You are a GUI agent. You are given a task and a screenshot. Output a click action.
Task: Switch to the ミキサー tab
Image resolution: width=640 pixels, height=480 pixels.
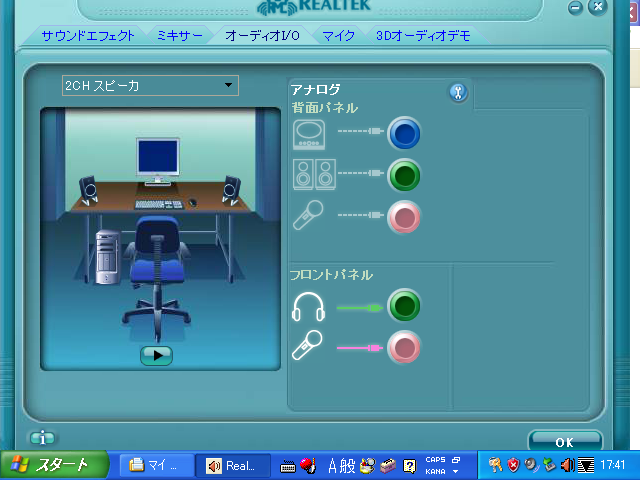[x=180, y=36]
